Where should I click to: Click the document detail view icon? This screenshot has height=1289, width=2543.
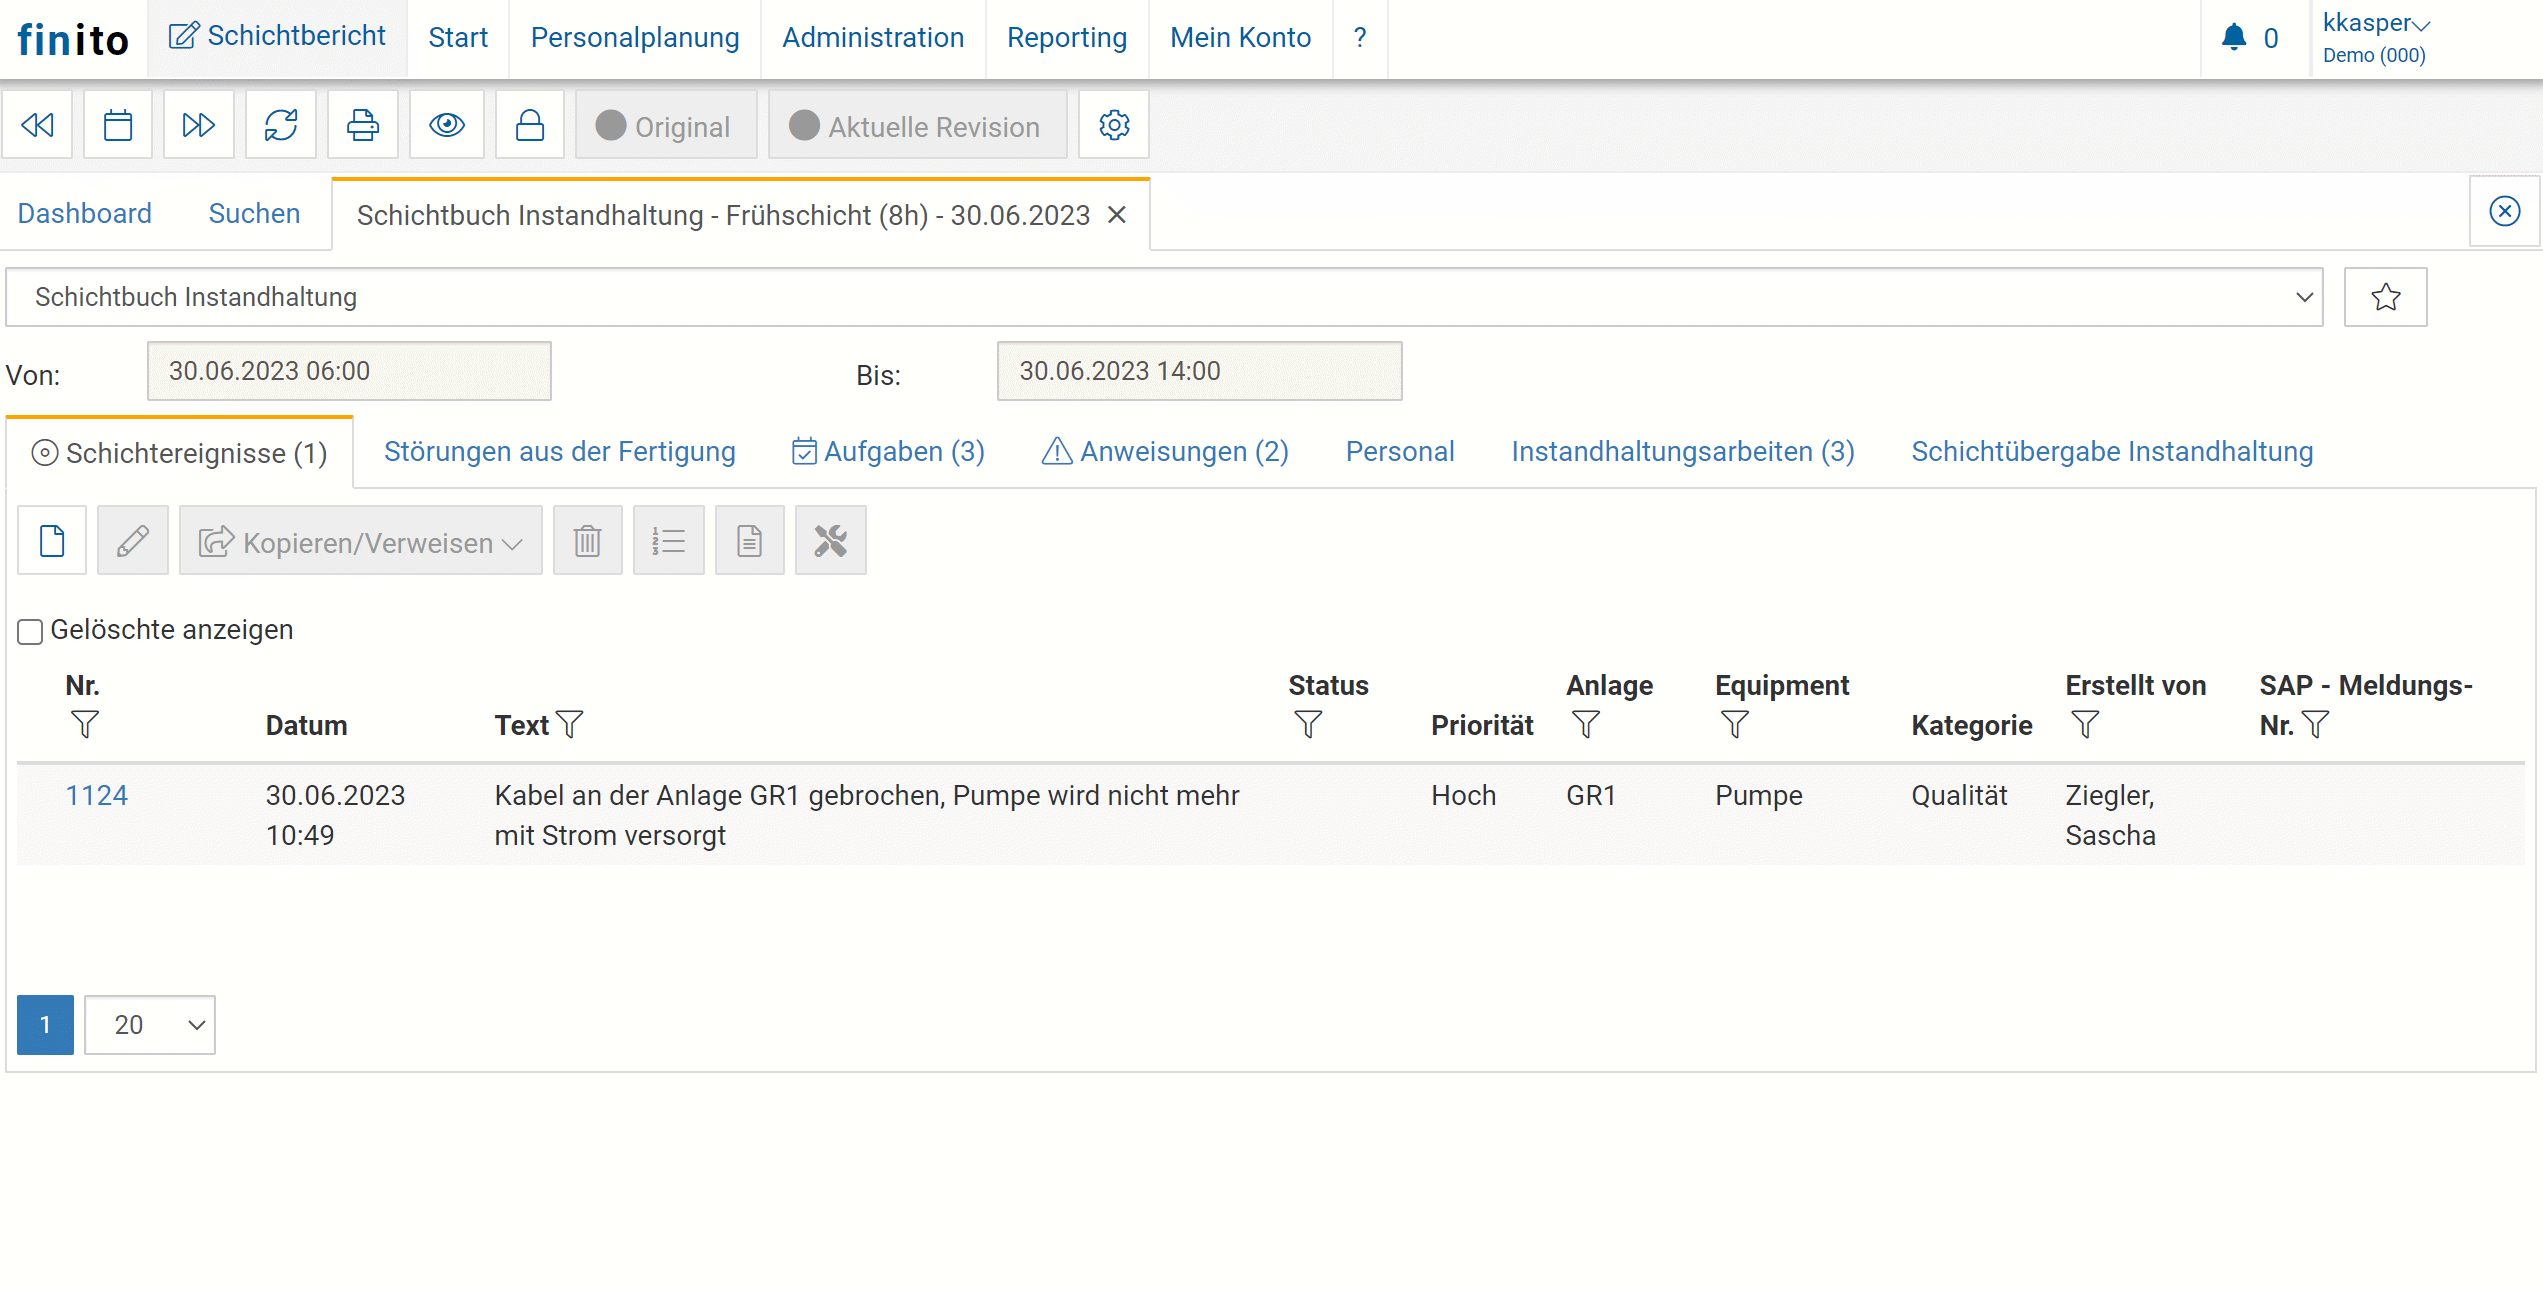748,541
